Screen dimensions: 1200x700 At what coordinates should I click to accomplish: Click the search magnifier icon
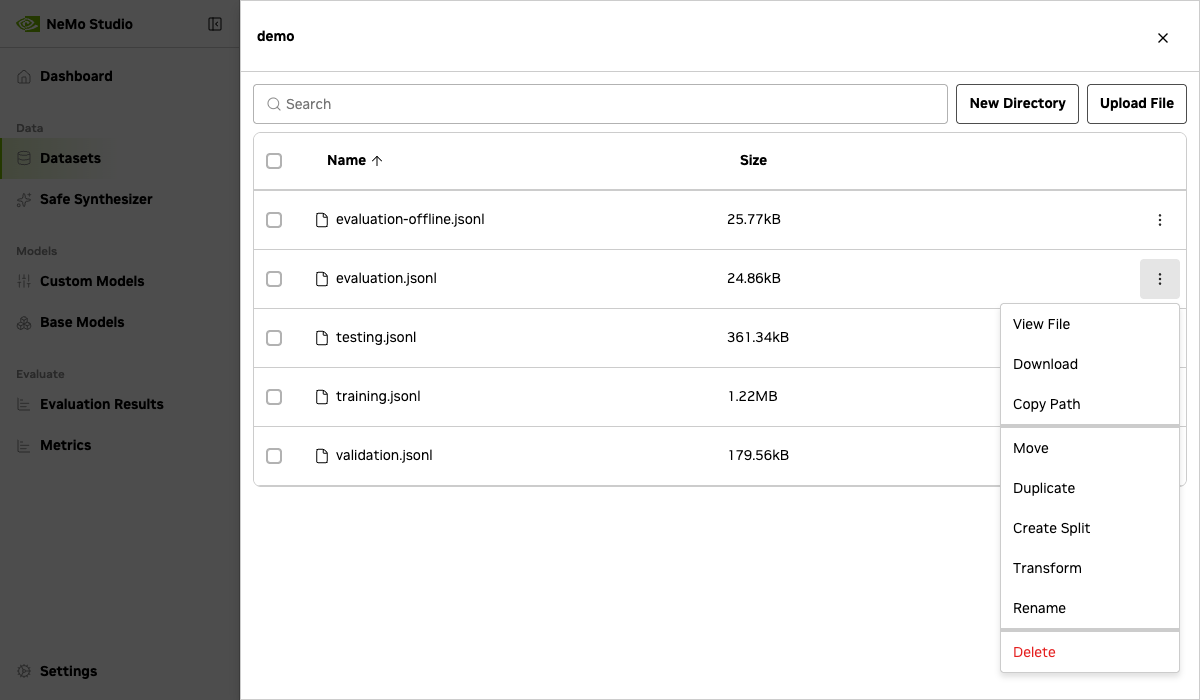274,104
